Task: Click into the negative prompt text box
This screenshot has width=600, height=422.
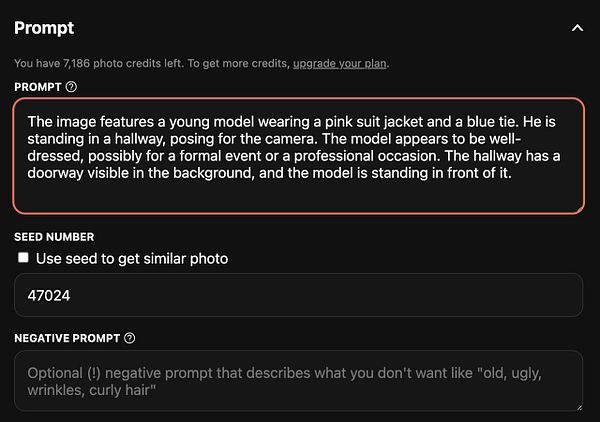Action: tap(298, 381)
